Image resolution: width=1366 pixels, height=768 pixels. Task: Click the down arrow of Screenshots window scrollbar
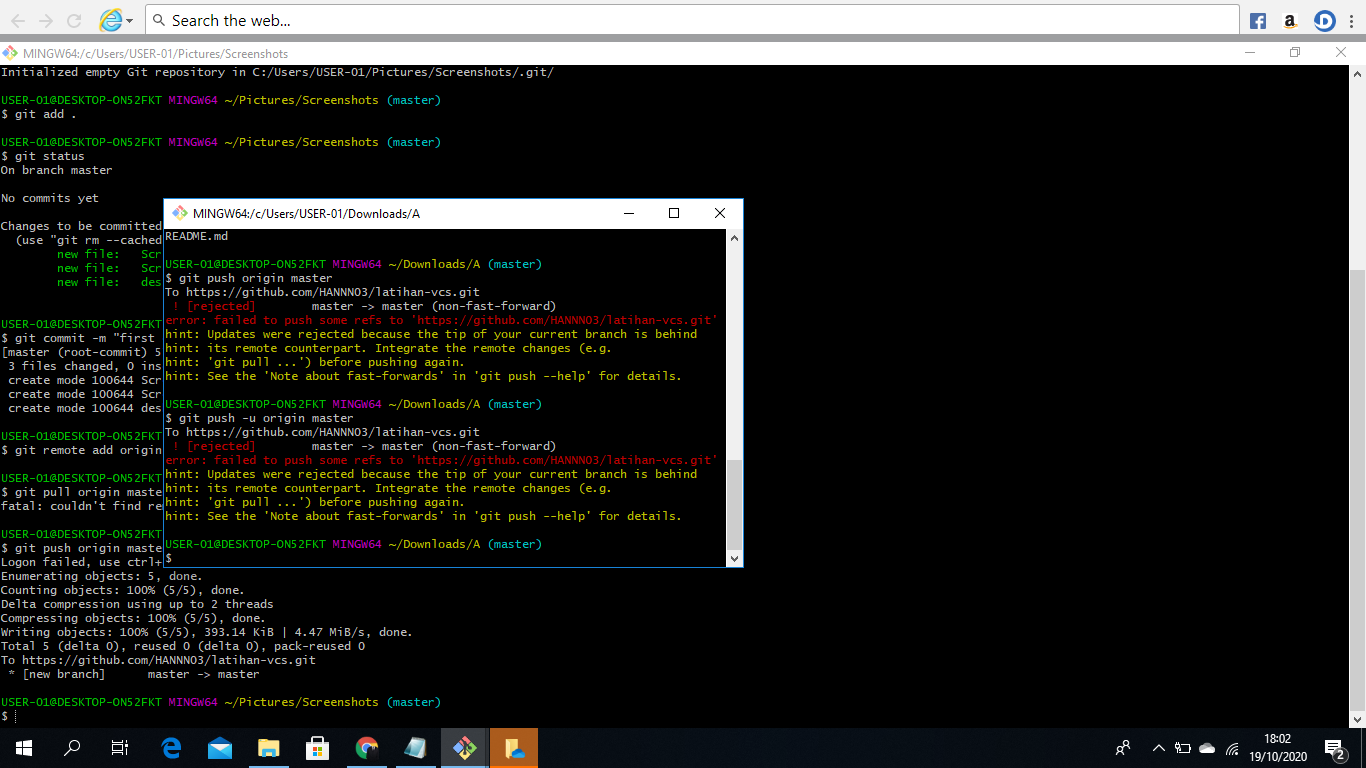[x=1358, y=718]
